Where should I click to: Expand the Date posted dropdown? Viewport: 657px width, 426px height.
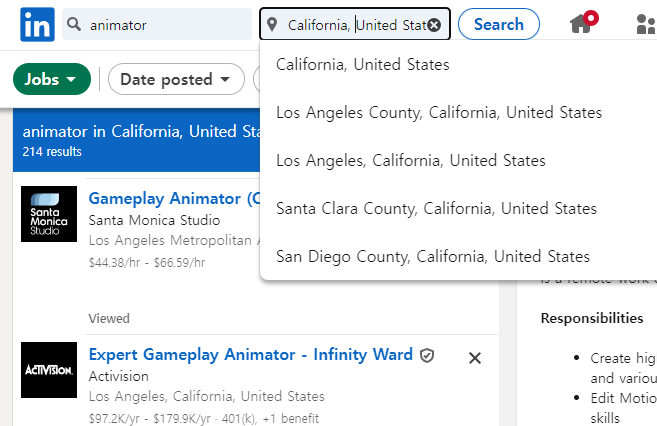click(x=176, y=79)
